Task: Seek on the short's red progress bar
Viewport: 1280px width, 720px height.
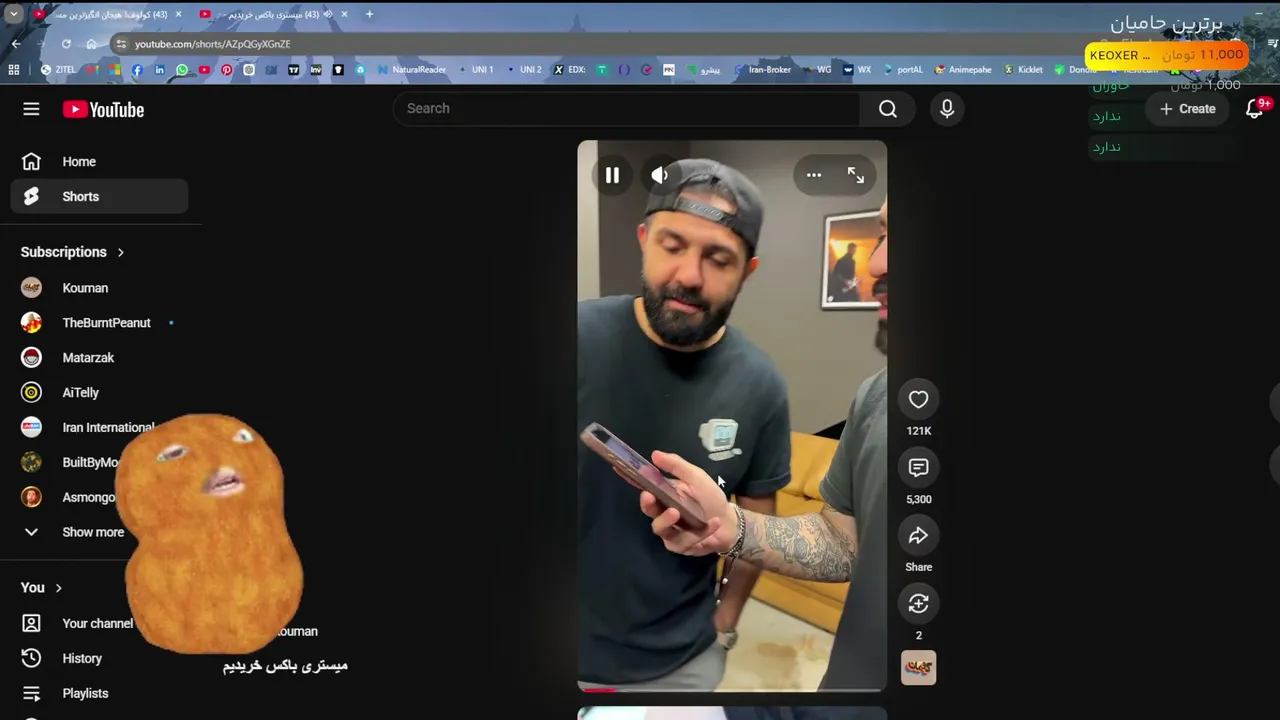Action: 732,689
